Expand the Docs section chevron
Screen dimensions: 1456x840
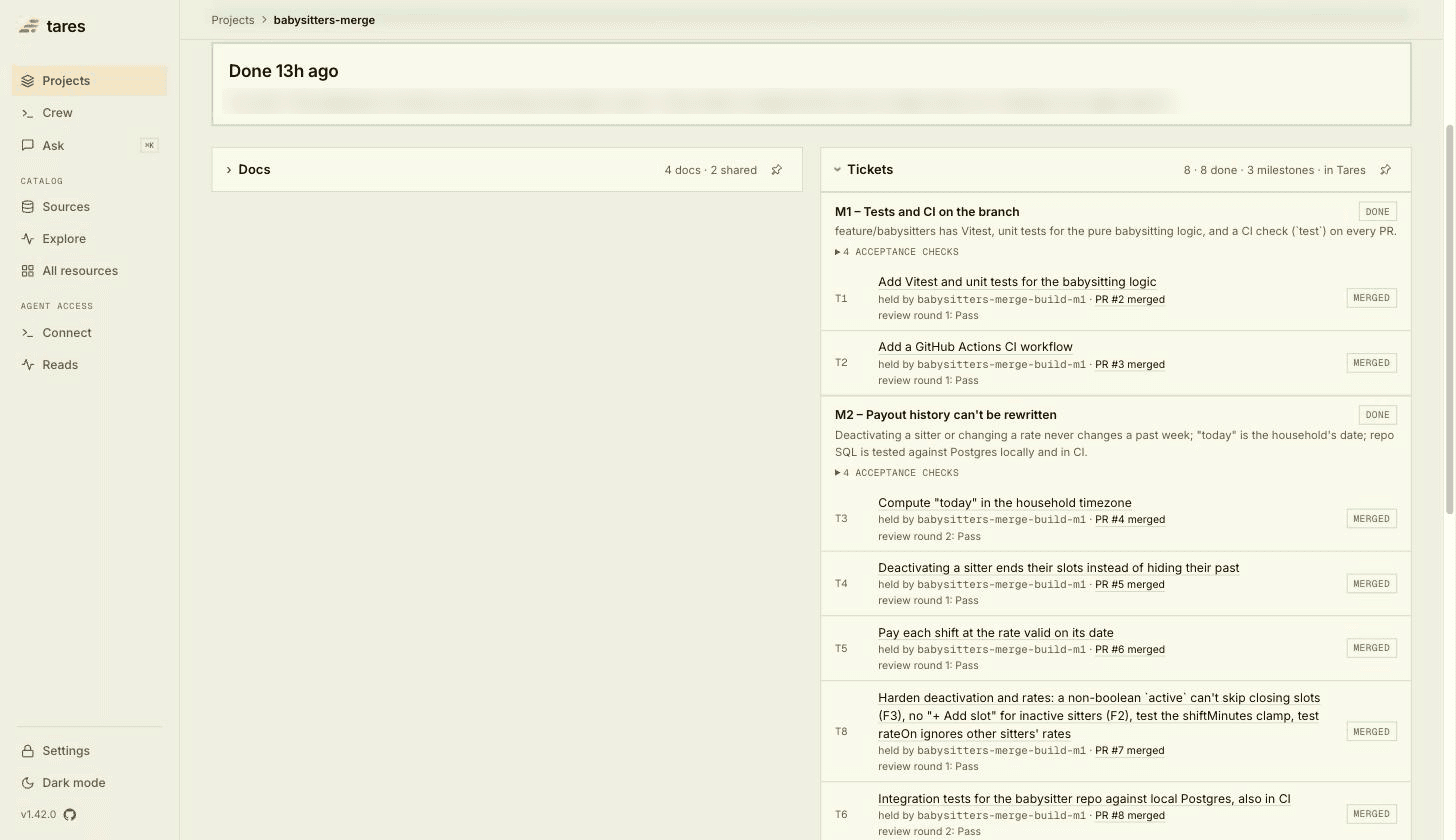229,170
